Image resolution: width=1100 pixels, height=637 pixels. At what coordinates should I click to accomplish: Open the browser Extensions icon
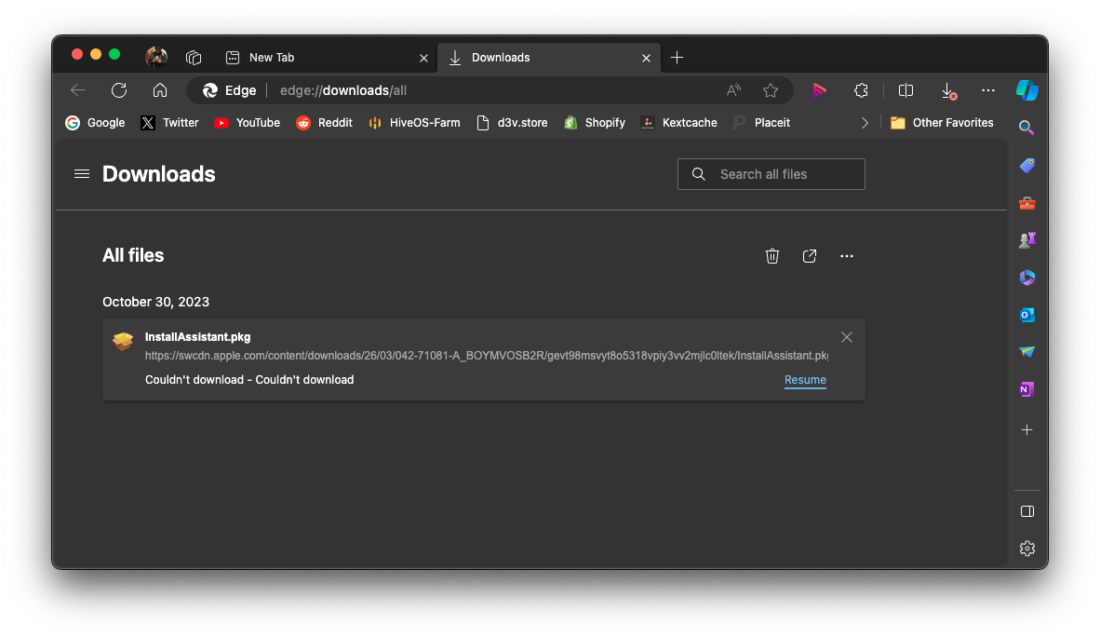coord(861,90)
